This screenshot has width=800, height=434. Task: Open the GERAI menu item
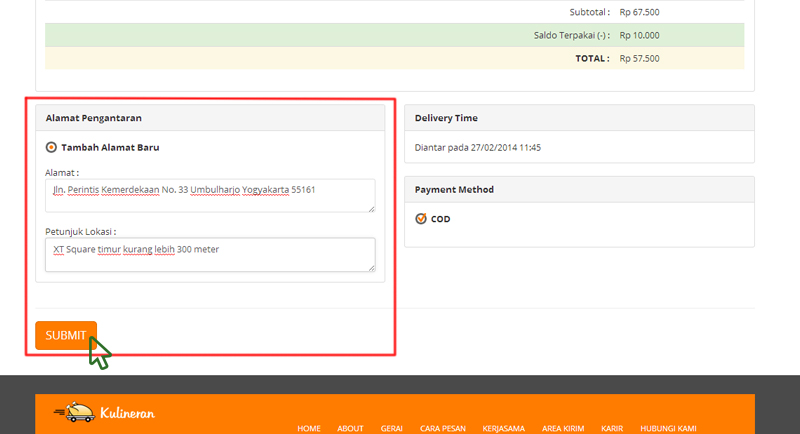[392, 428]
